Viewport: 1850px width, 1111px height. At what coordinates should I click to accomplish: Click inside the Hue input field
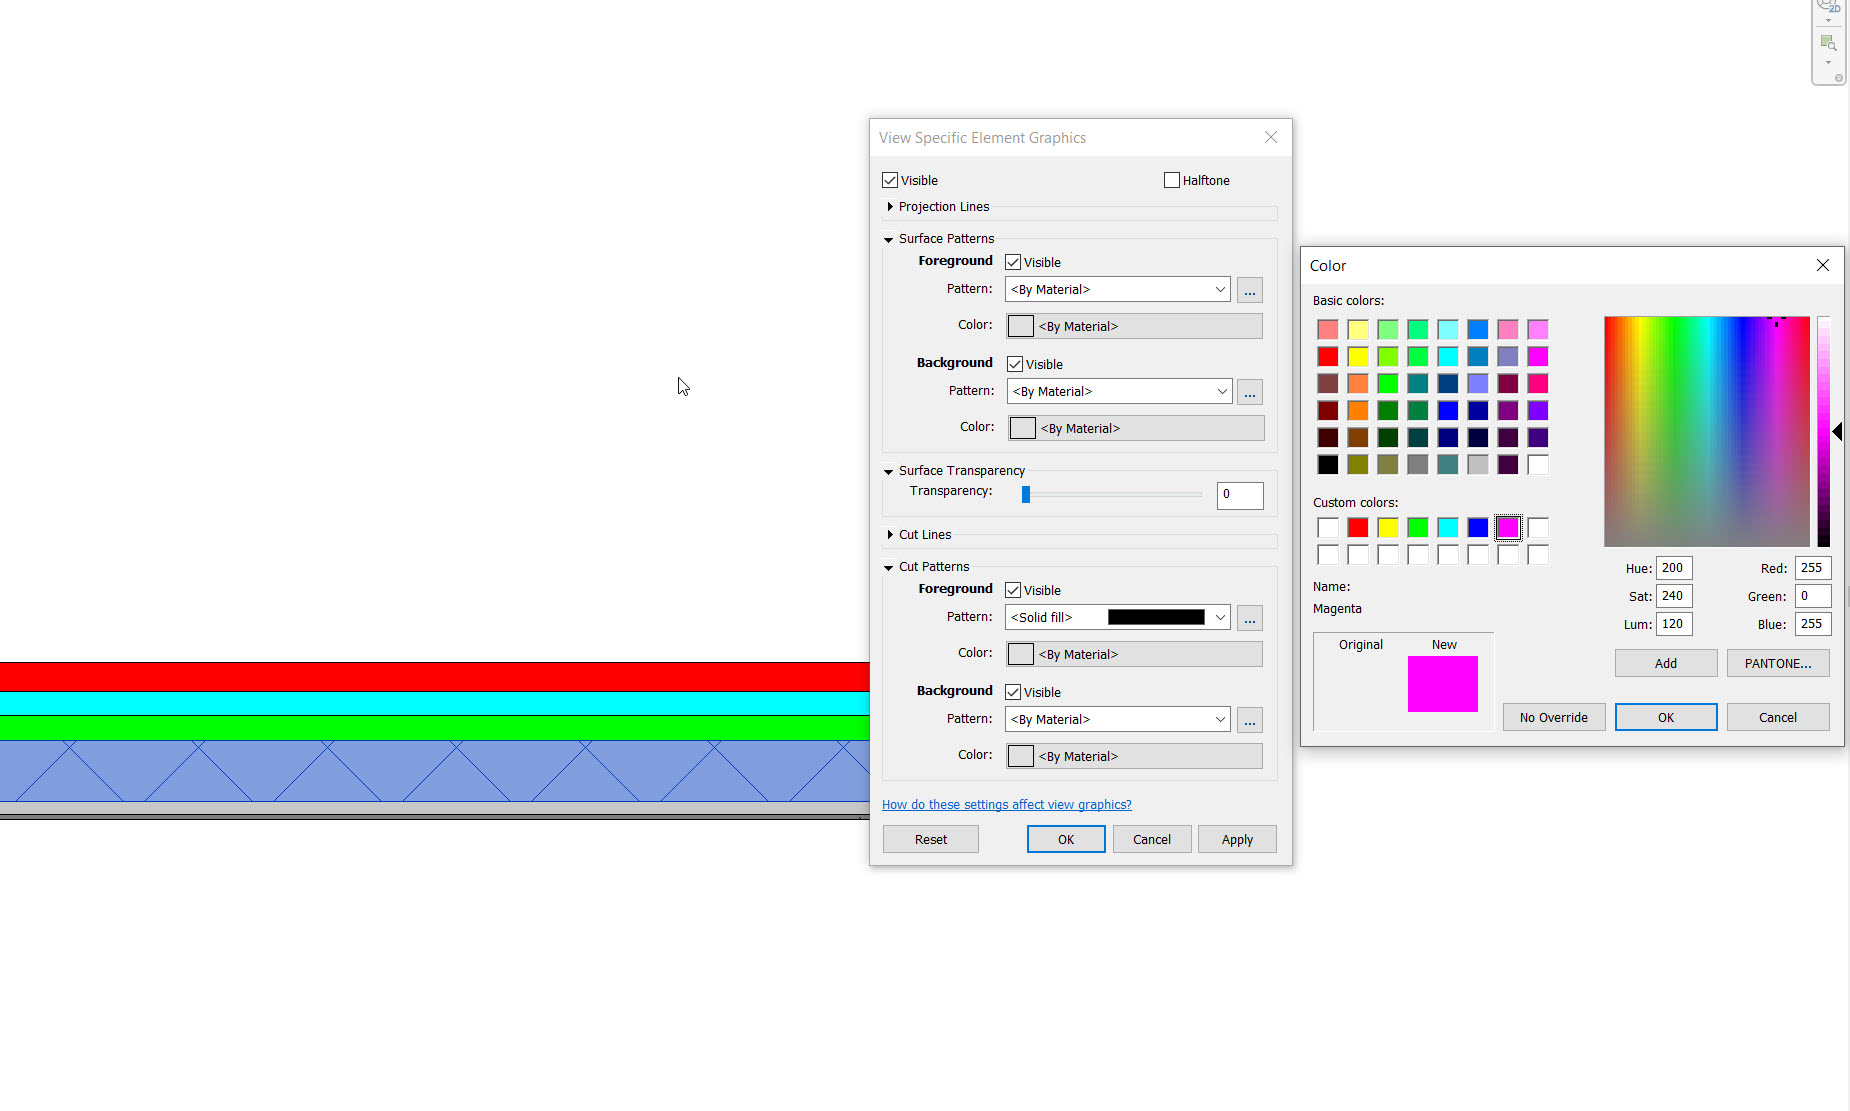point(1674,567)
